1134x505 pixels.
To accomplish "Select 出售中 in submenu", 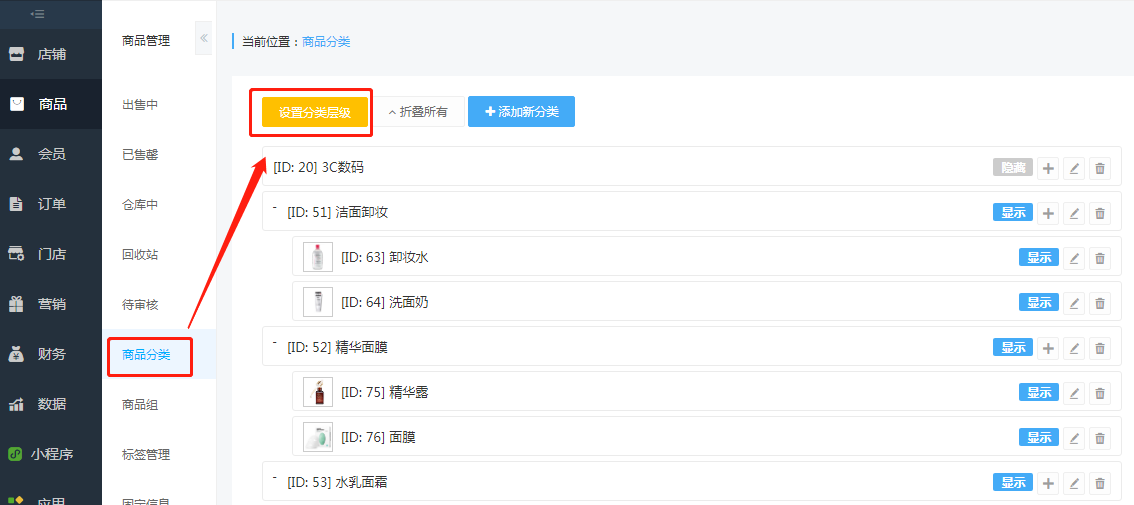I will [x=140, y=105].
